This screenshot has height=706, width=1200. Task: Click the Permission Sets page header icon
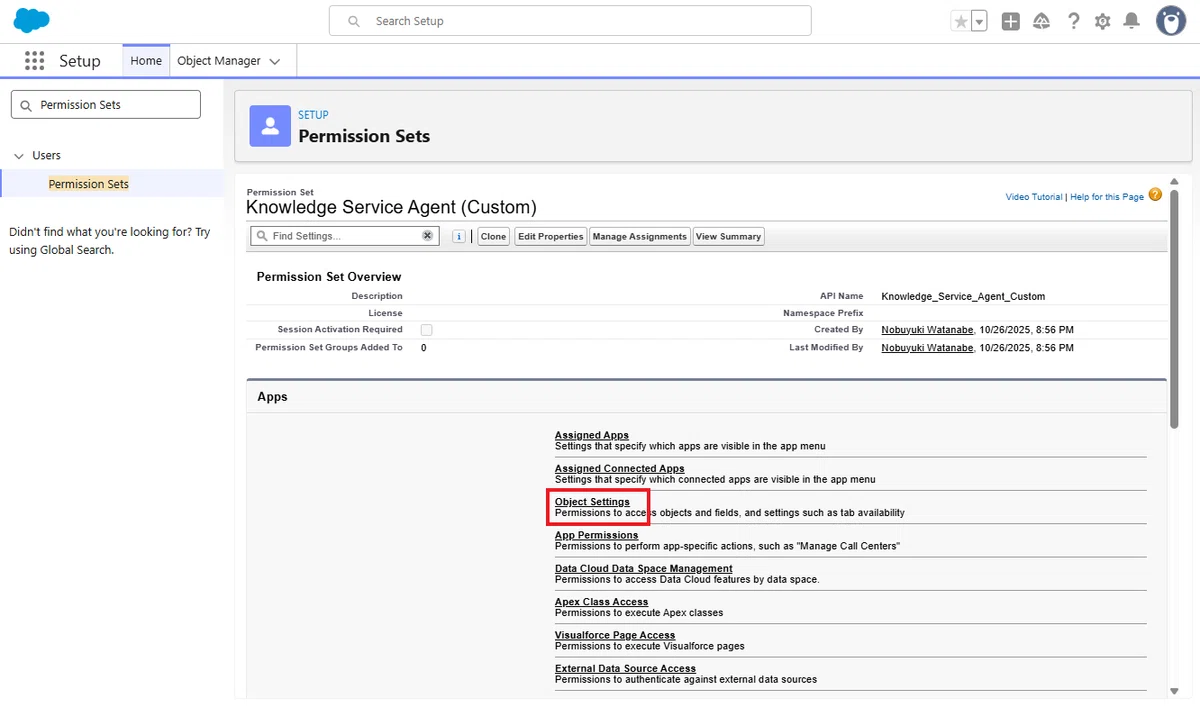(269, 125)
